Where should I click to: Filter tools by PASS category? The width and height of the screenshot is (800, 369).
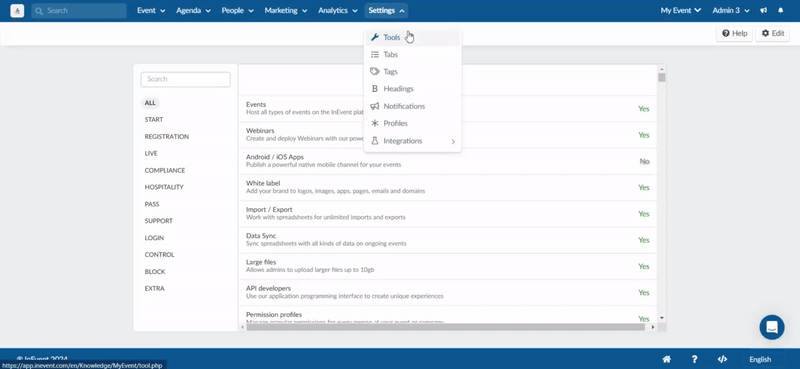coord(152,204)
